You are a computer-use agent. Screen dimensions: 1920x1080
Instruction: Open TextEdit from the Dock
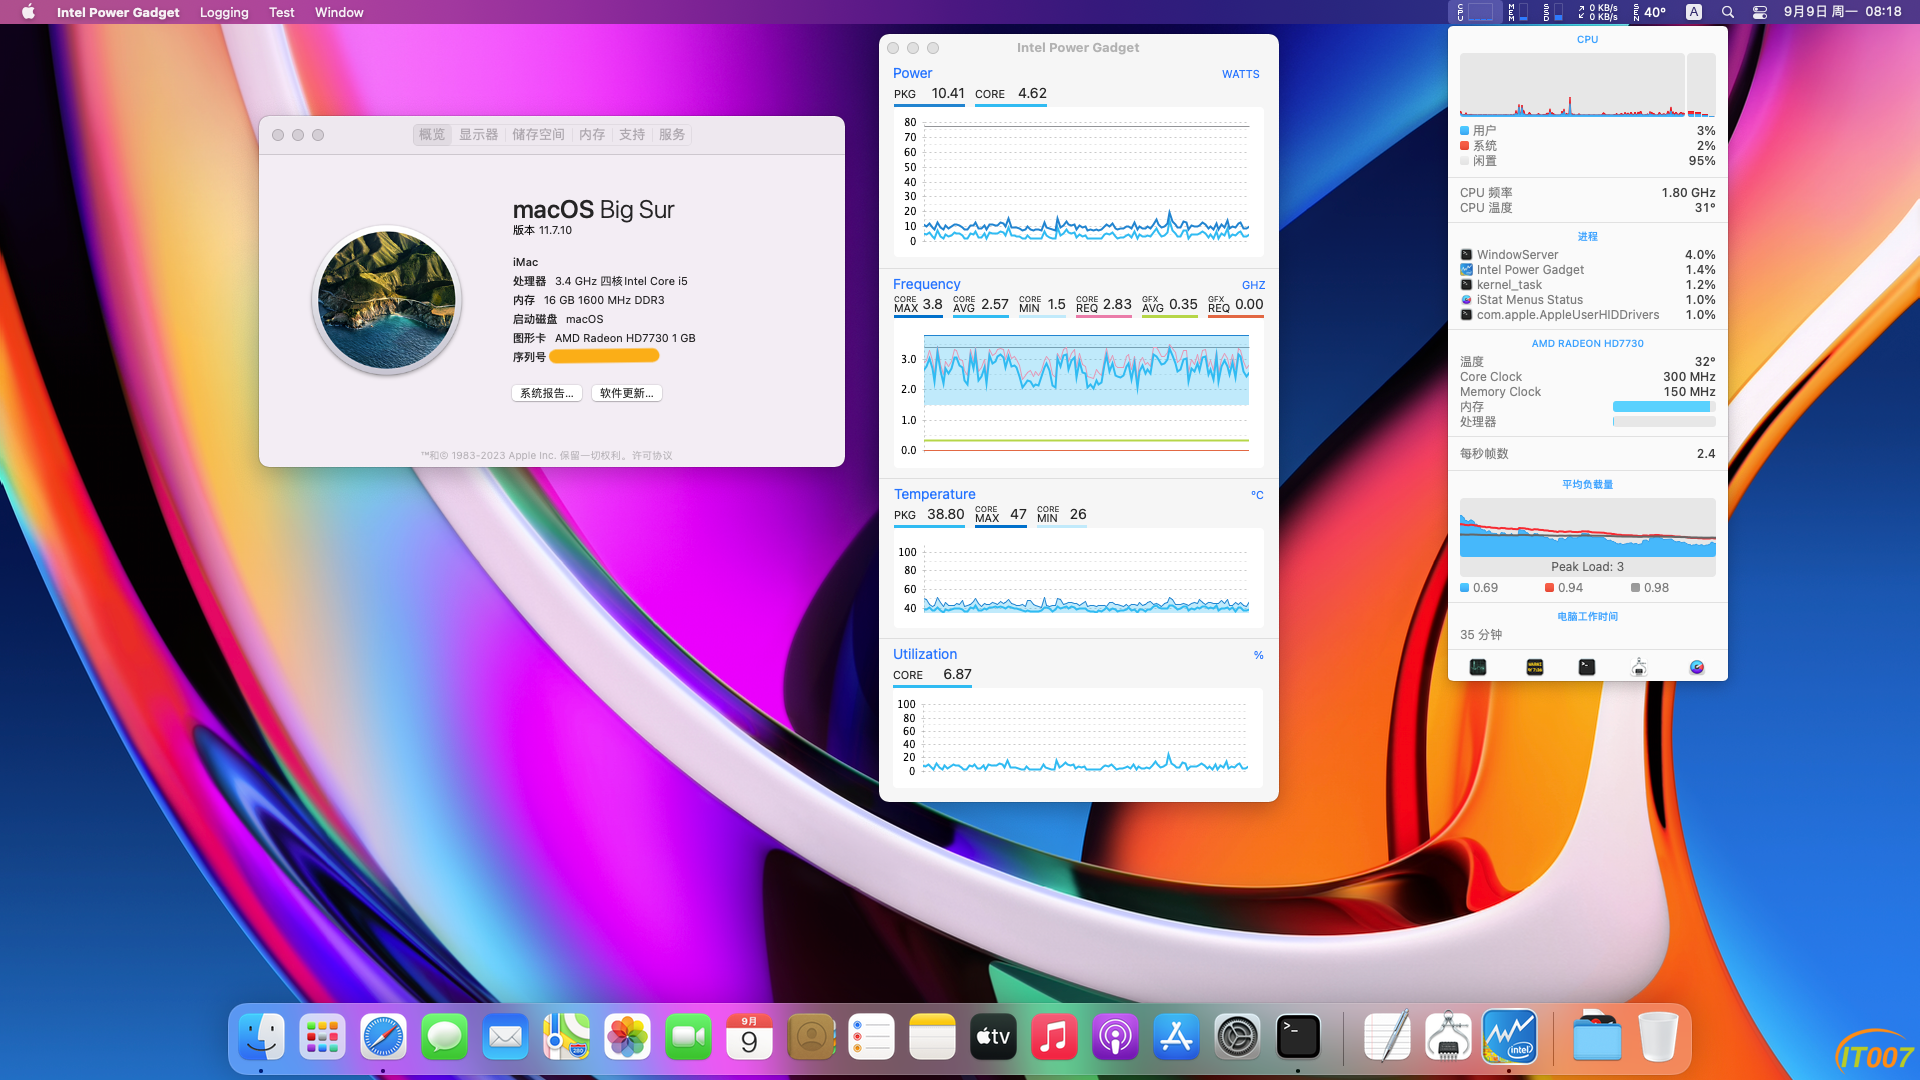tap(1387, 1037)
